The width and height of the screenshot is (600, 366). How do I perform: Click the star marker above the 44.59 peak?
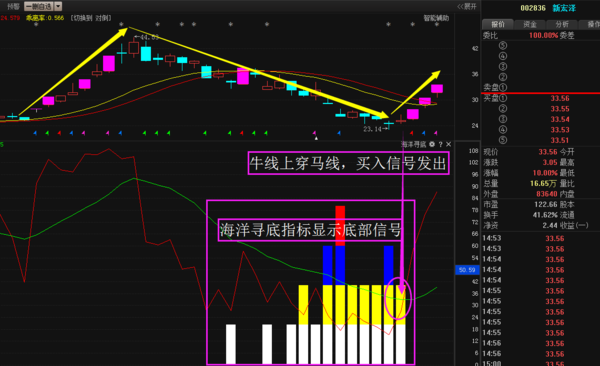click(x=121, y=24)
